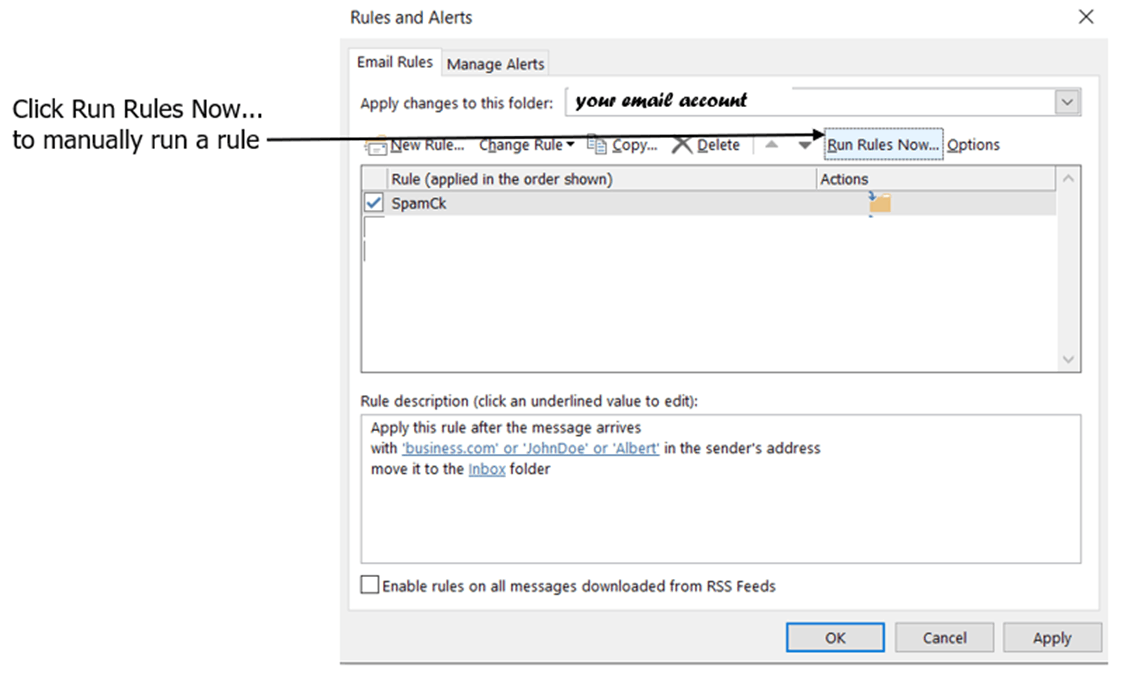The height and width of the screenshot is (679, 1125).
Task: Edit the 'business.com' sender address link
Action: tap(530, 449)
